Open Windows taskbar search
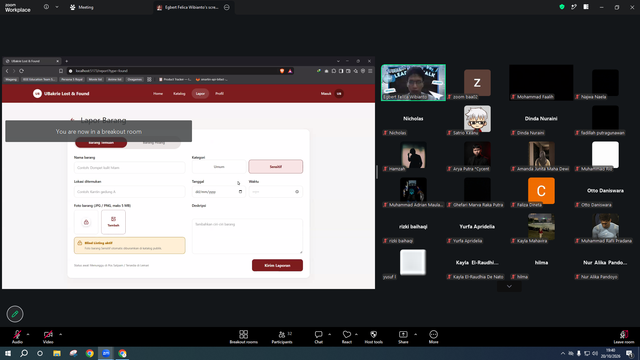 (x=24, y=353)
